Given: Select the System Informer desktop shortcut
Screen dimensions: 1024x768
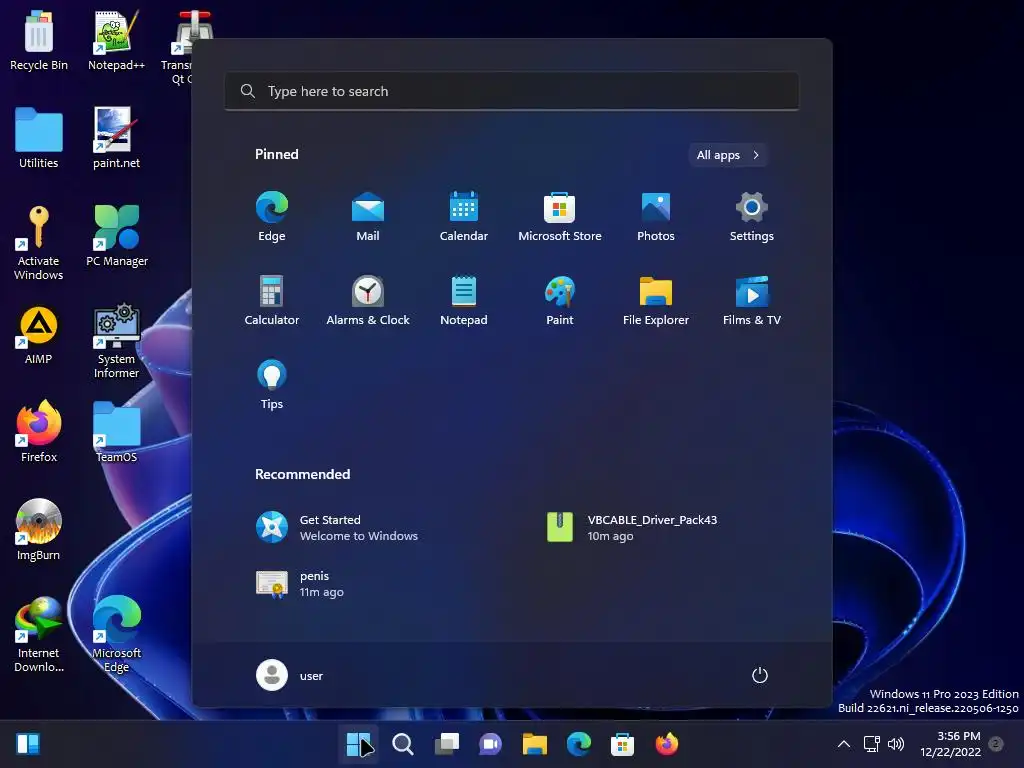Looking at the screenshot, I should tap(116, 341).
